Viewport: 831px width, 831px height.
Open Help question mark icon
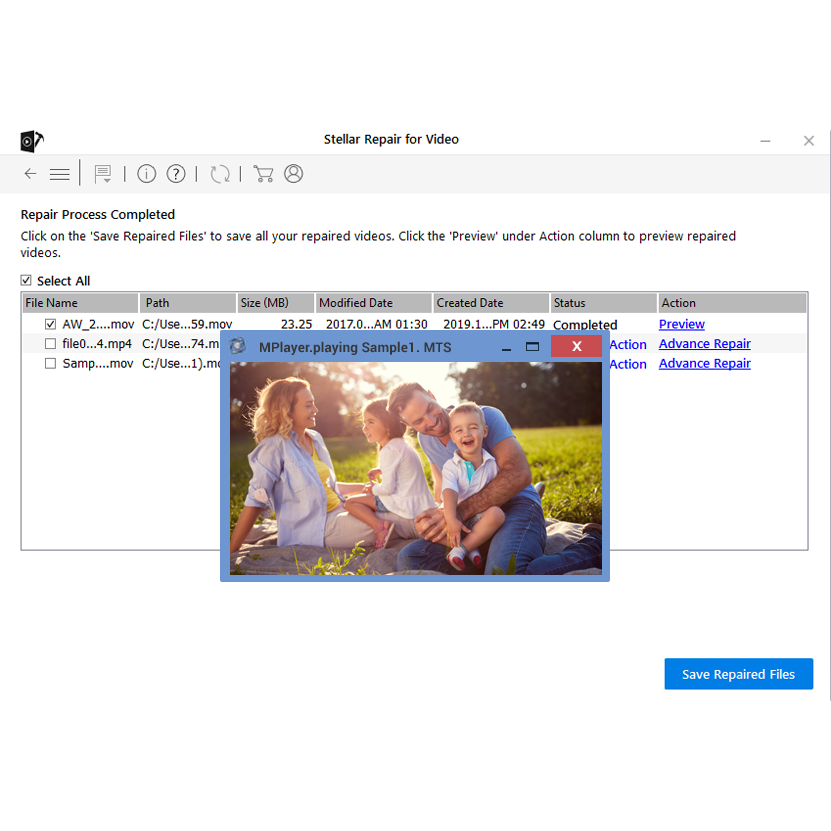coord(176,174)
